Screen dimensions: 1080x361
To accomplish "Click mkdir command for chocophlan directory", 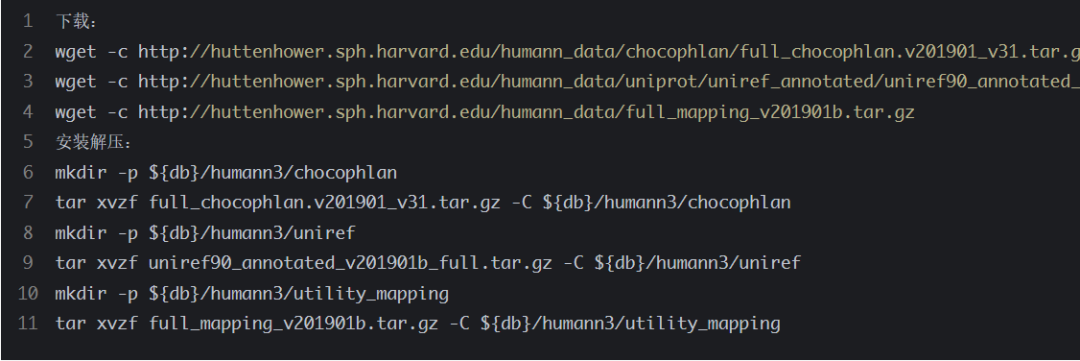I will tap(226, 172).
